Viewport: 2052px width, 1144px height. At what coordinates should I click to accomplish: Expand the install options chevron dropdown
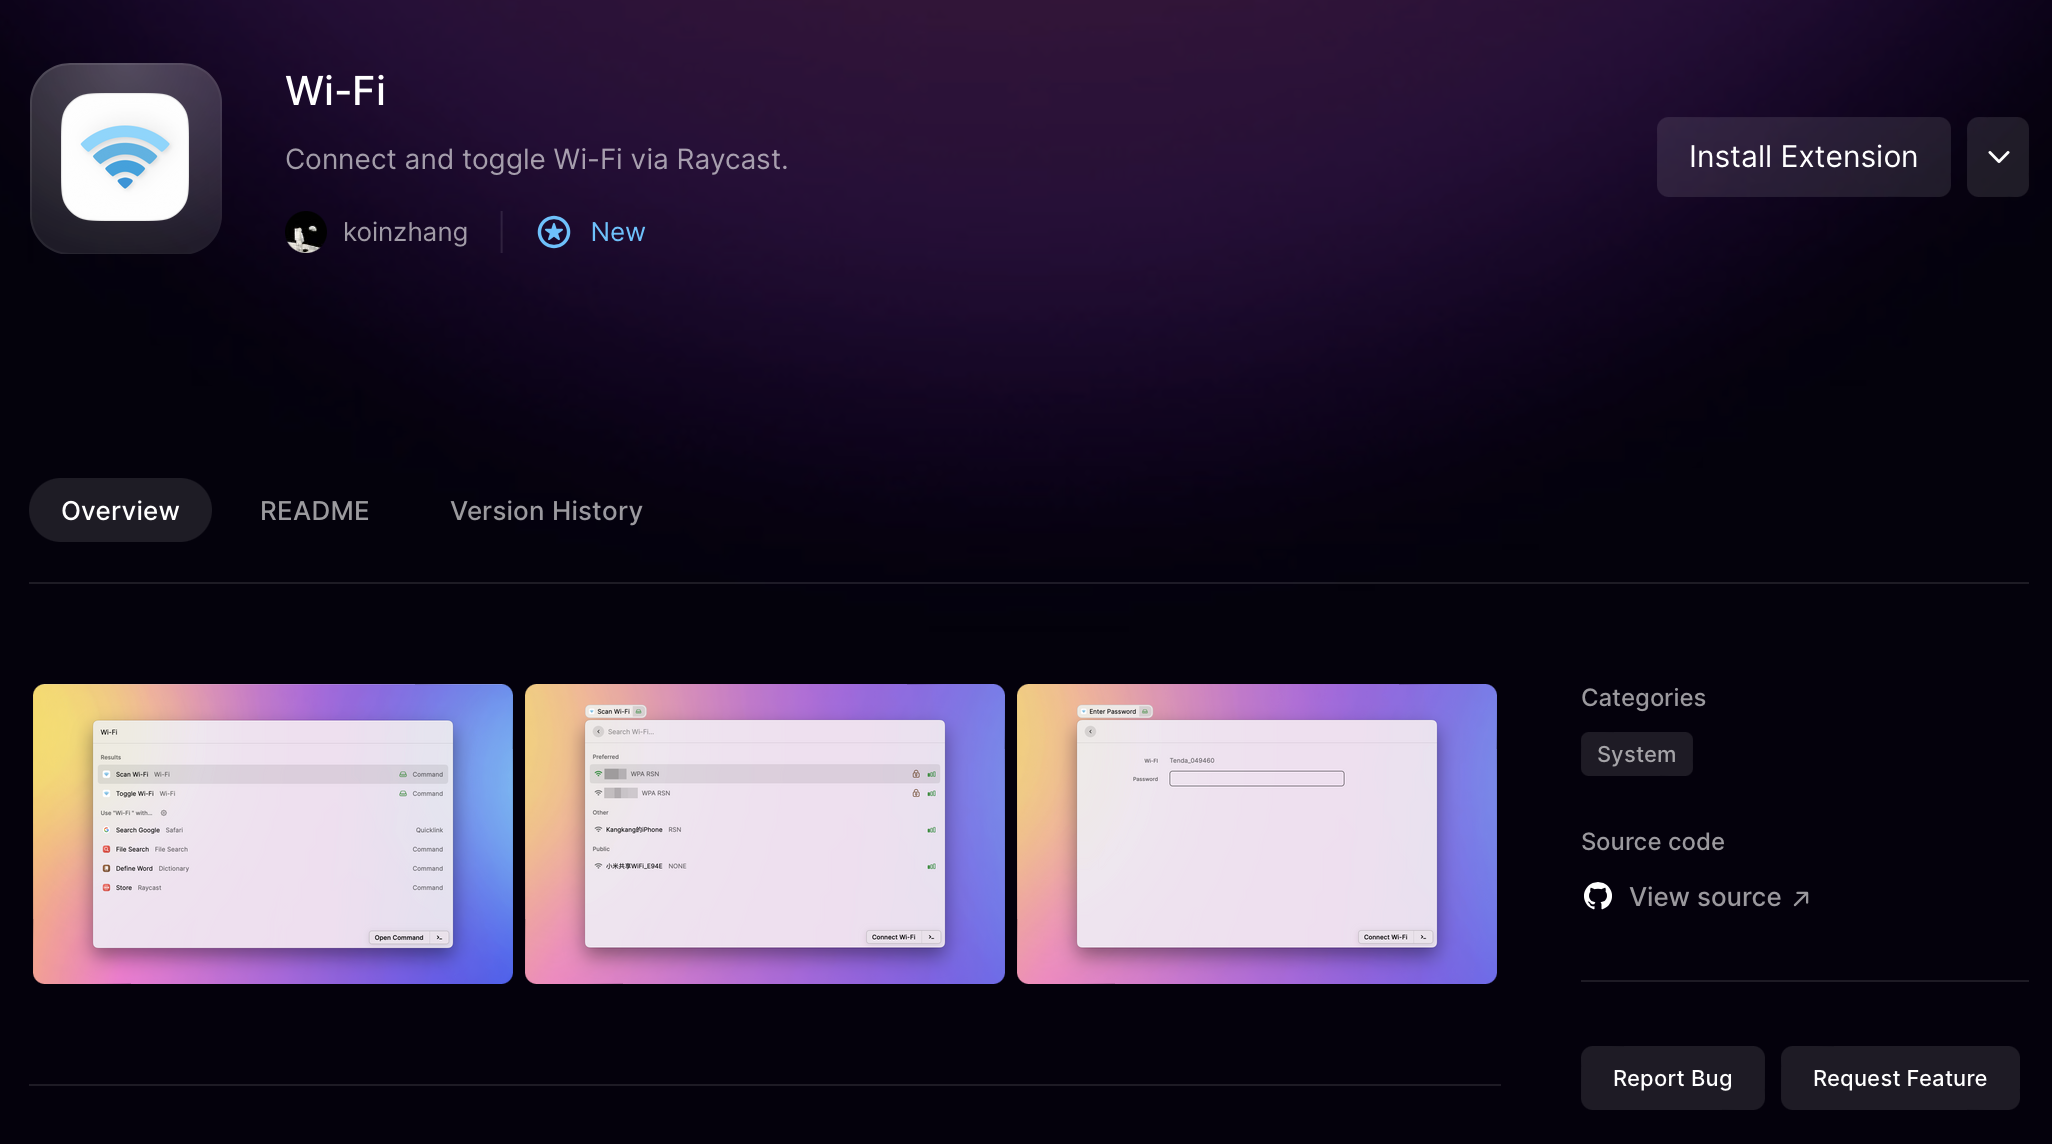[1997, 157]
